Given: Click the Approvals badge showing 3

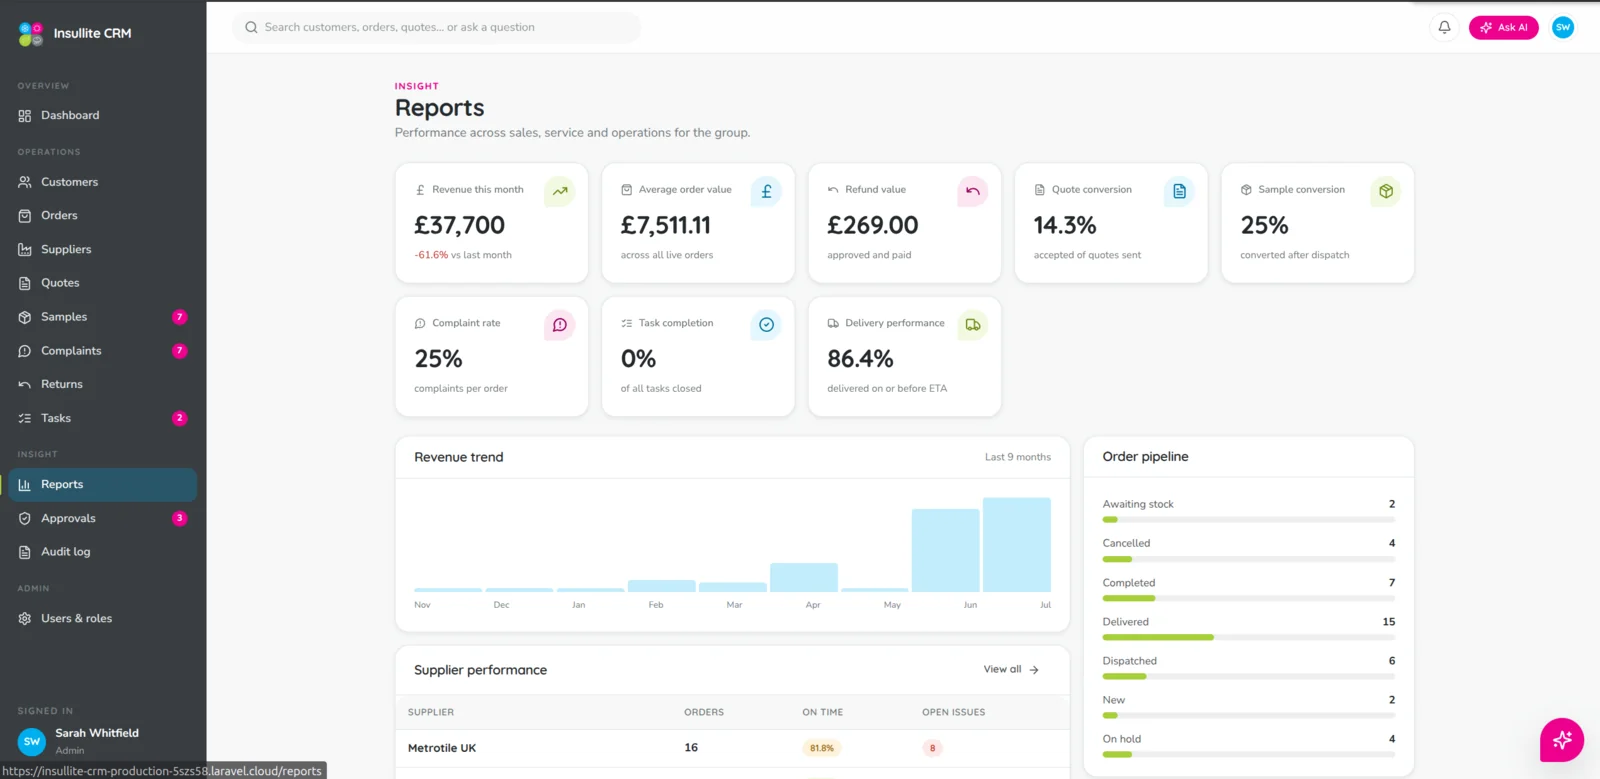Looking at the screenshot, I should 180,519.
